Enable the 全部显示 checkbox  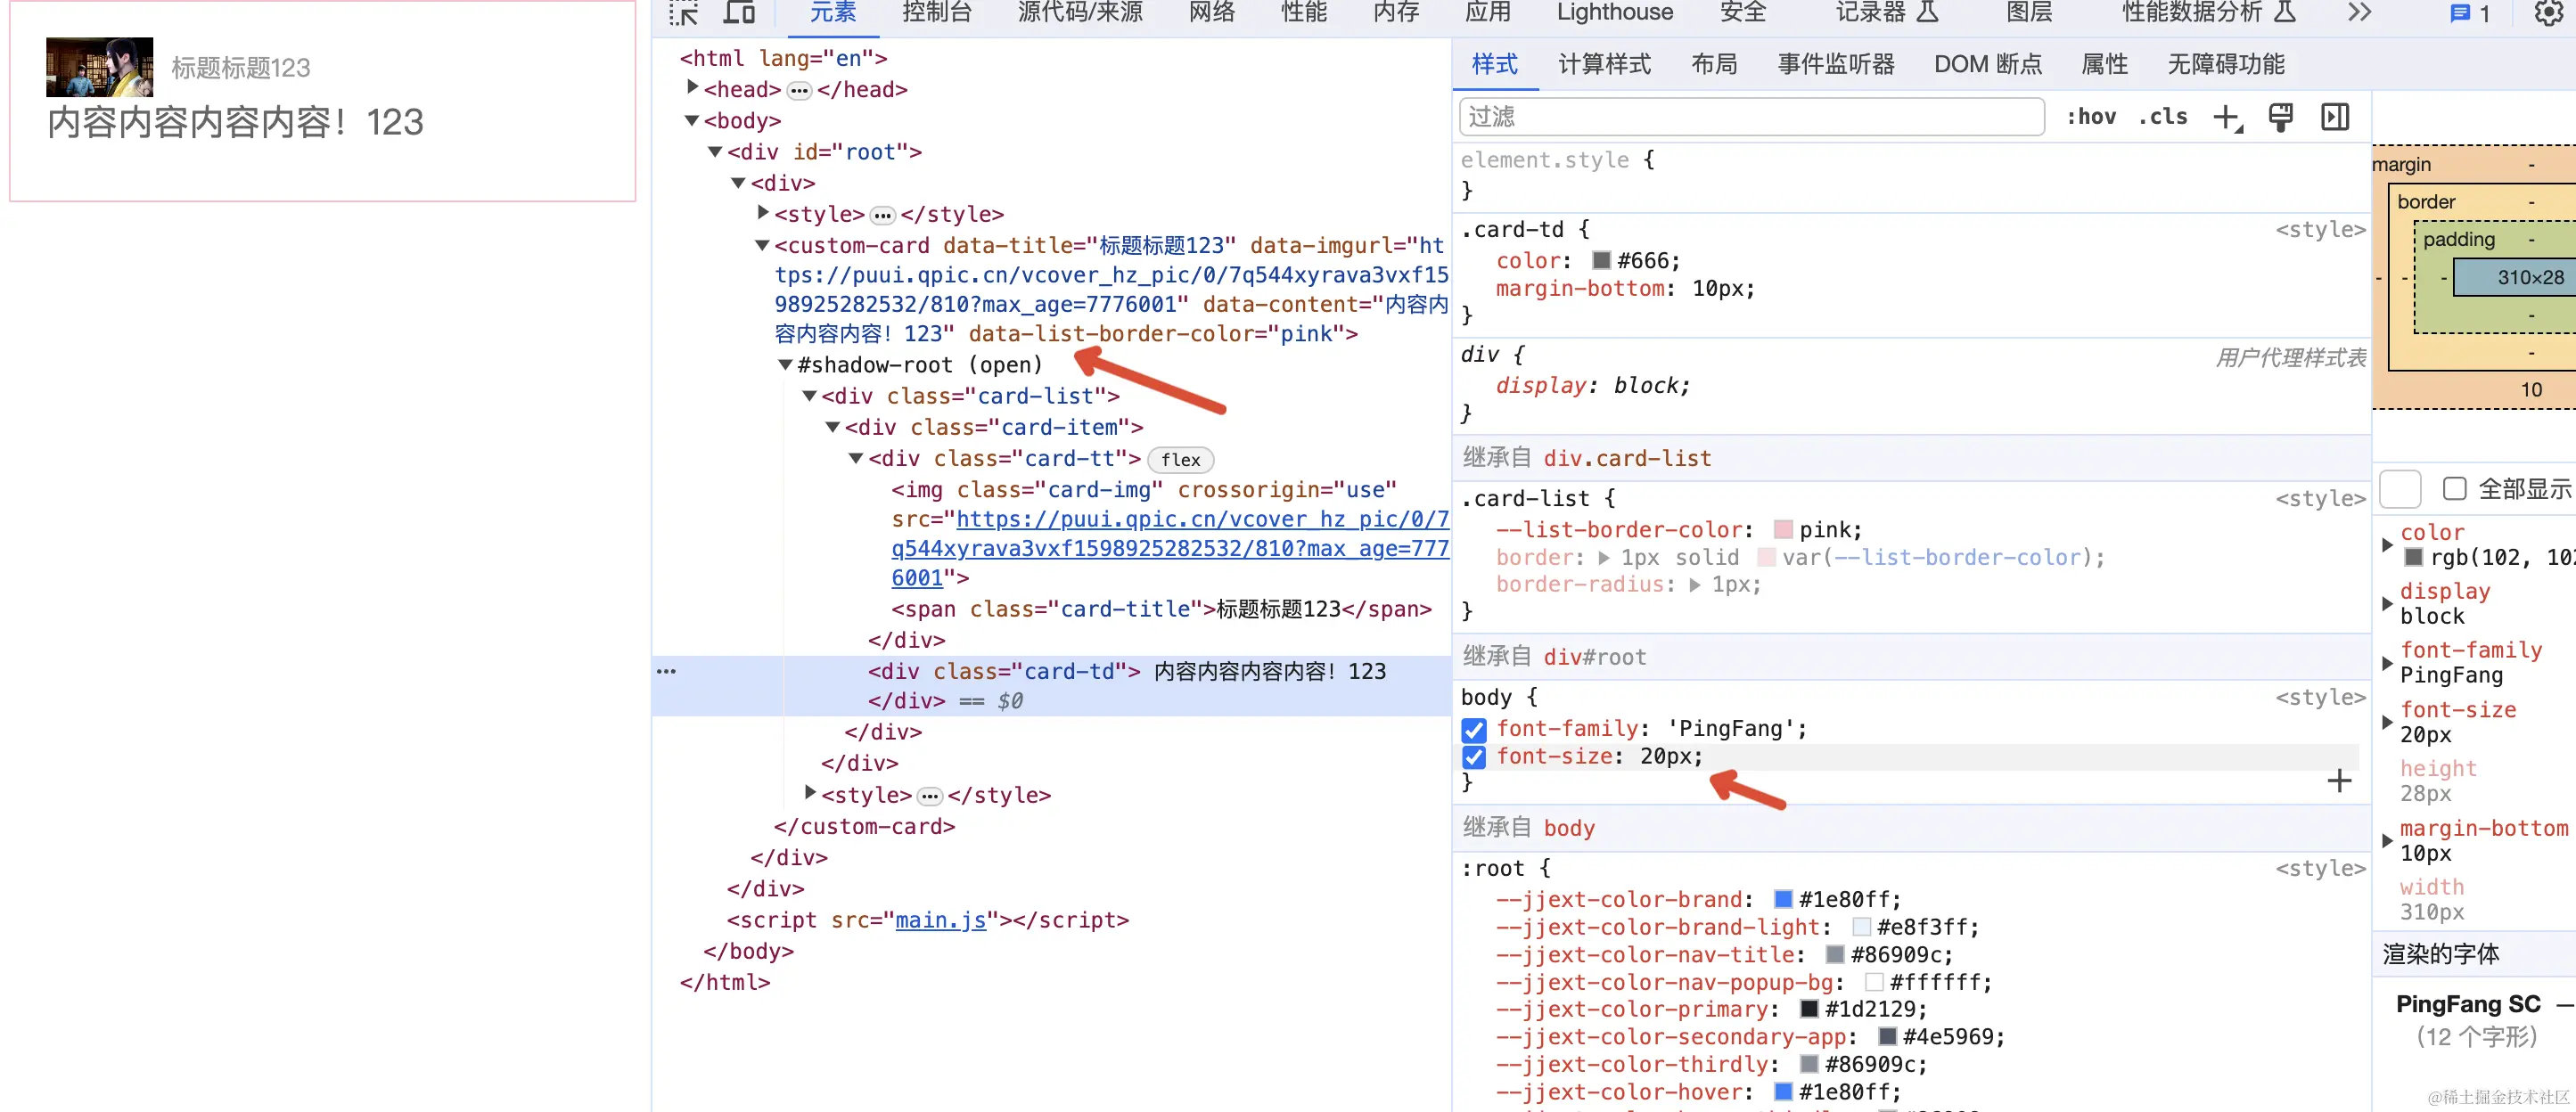click(2454, 488)
